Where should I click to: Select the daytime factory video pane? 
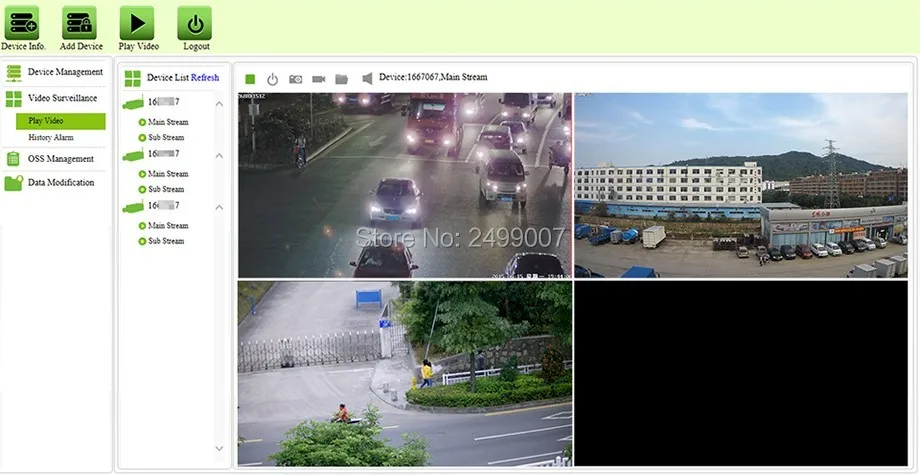(740, 185)
